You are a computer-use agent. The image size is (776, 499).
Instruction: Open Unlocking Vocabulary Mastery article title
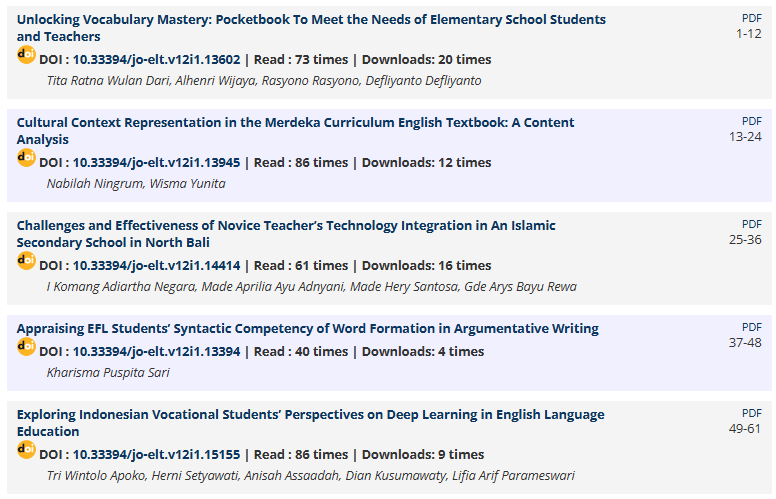[311, 28]
